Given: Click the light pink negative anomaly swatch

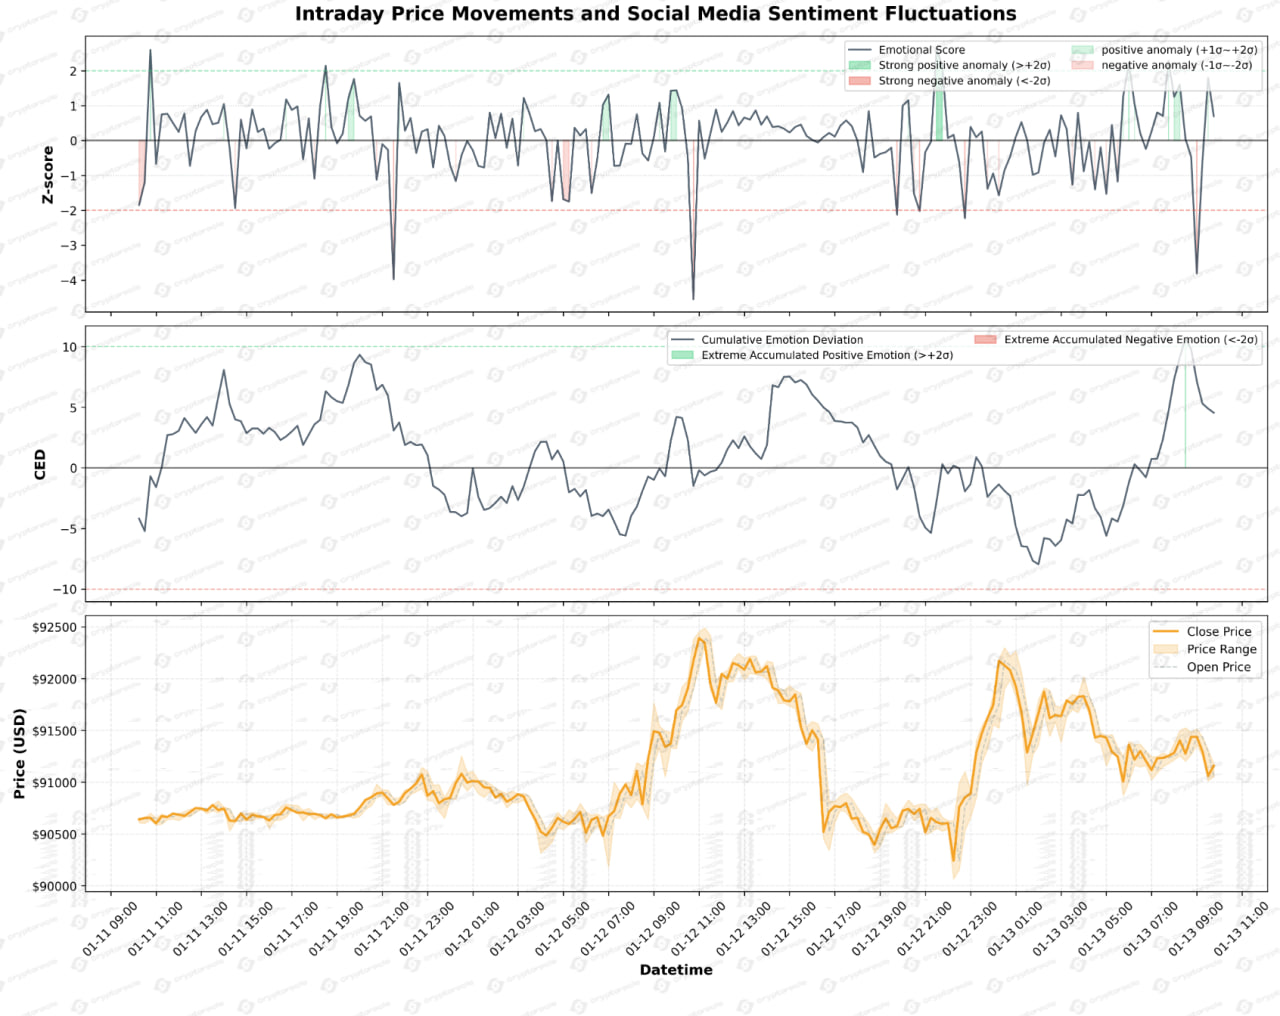Looking at the screenshot, I should point(1082,65).
